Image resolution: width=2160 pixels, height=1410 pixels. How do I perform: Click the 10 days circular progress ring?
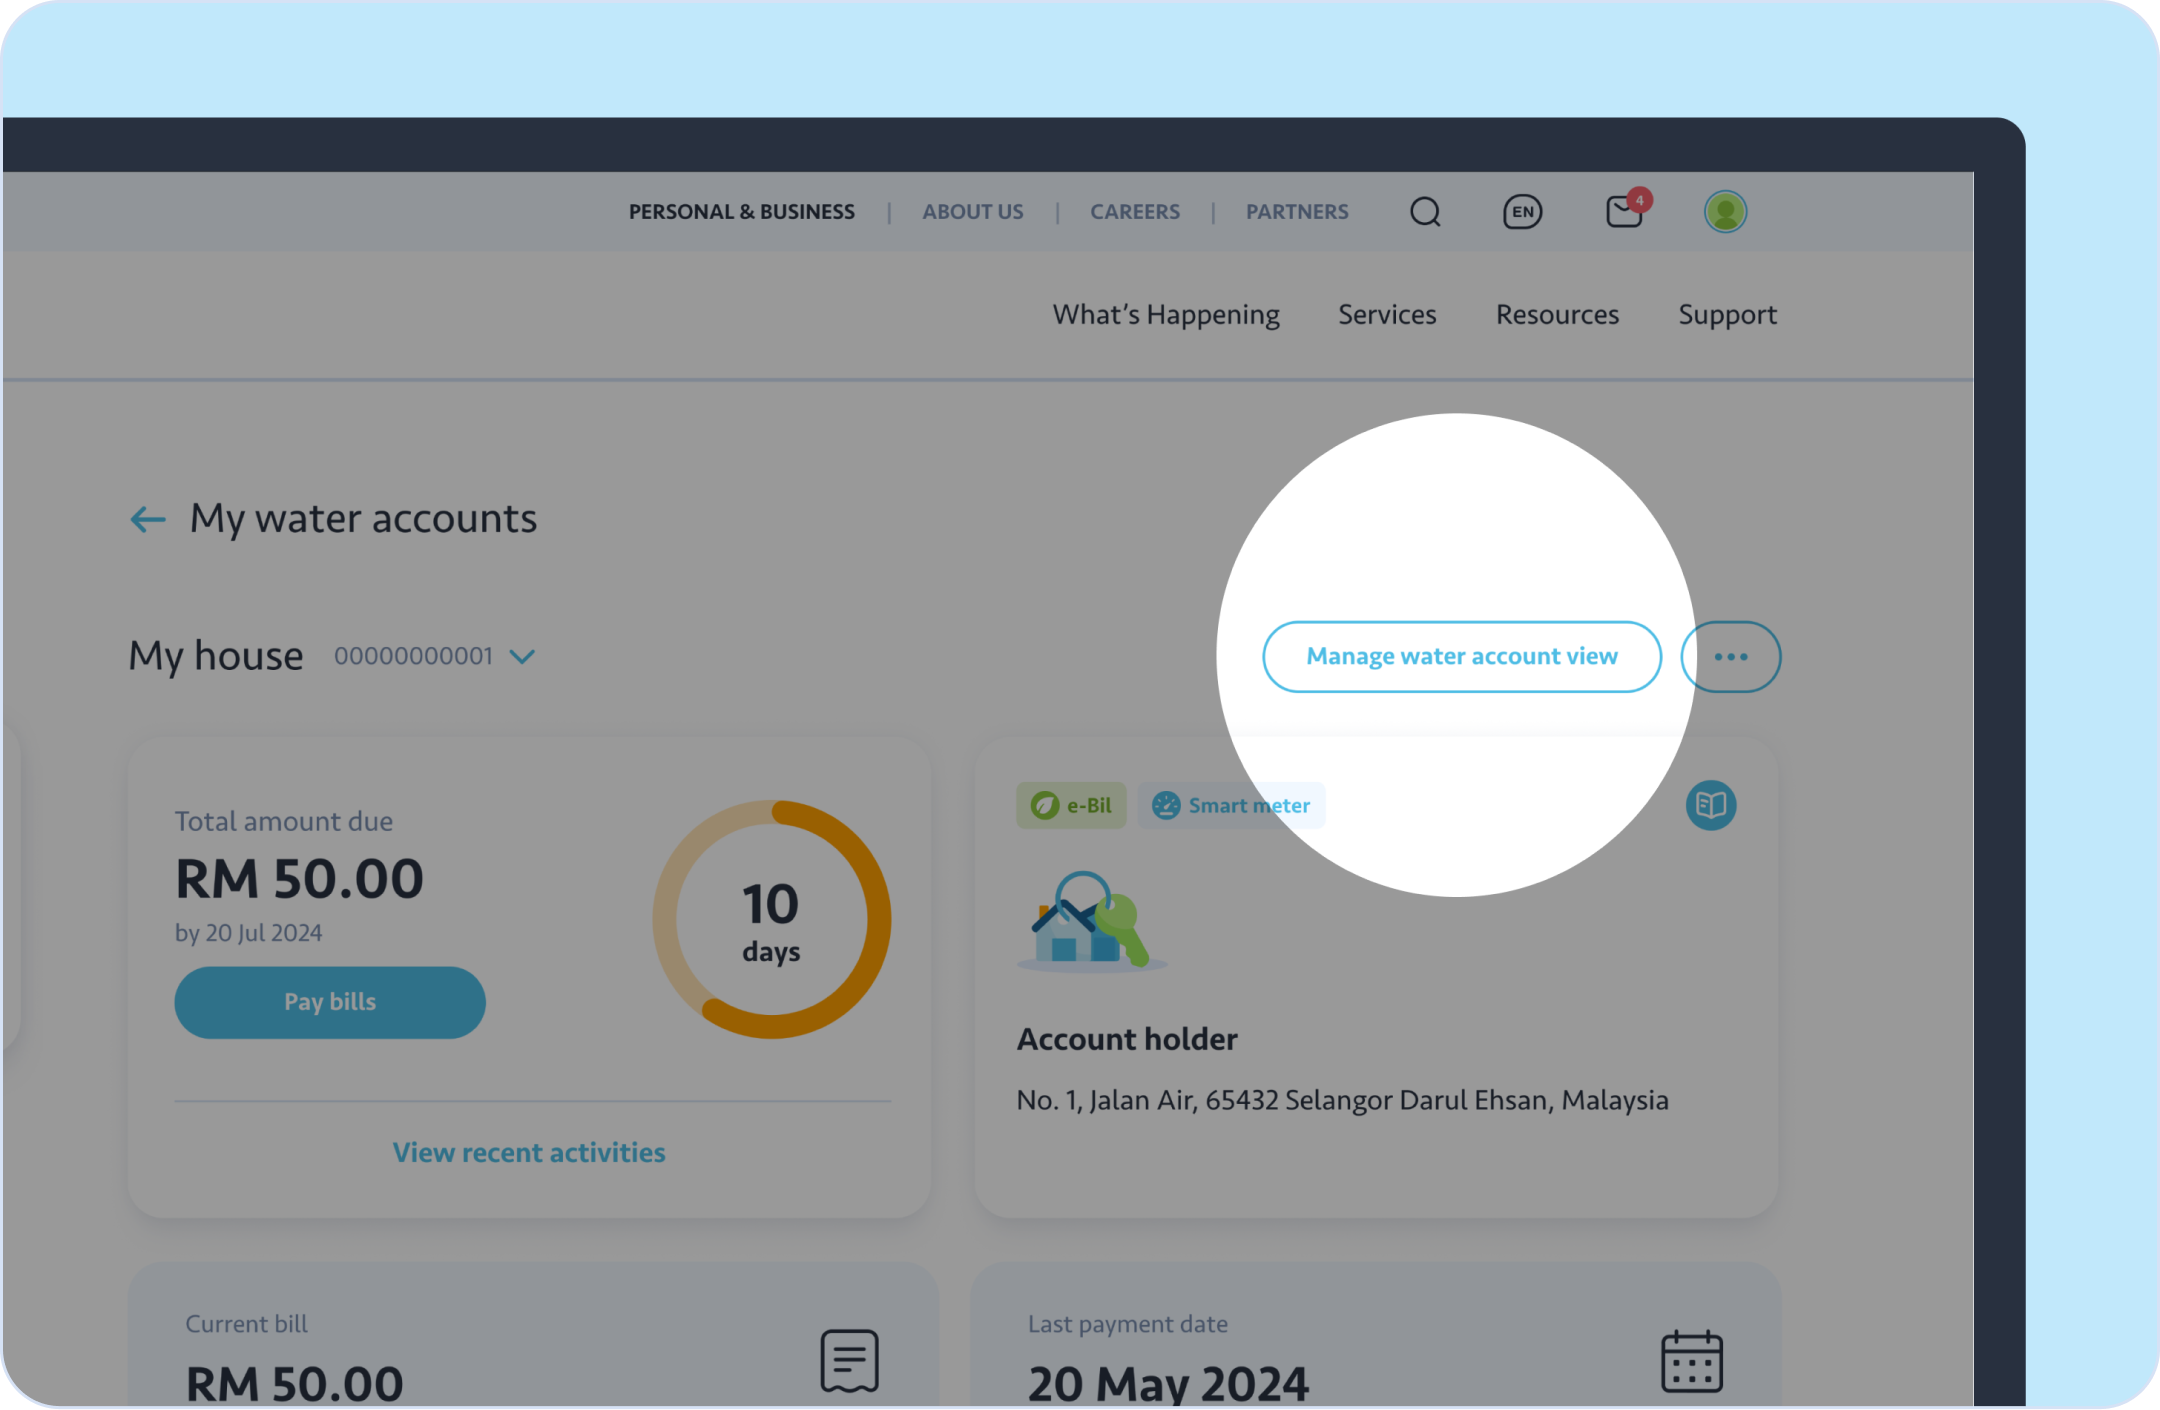771,920
